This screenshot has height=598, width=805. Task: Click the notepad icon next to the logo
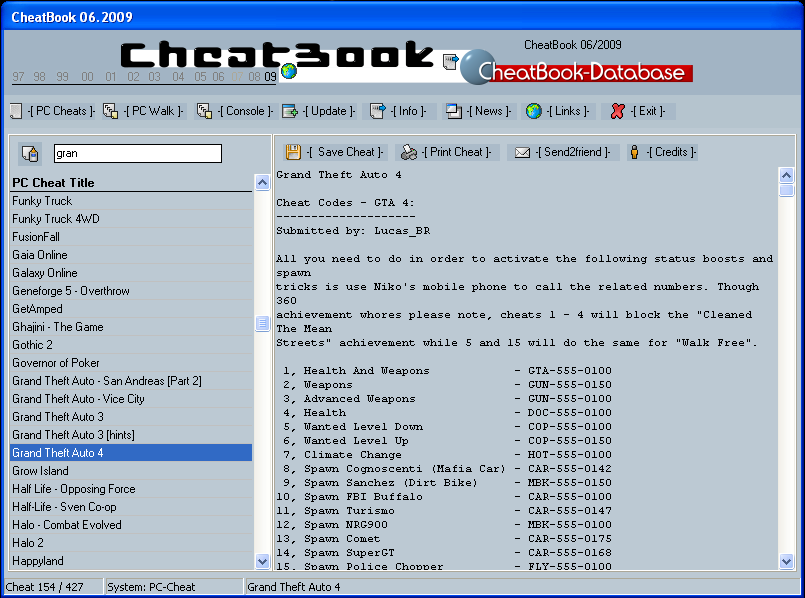[450, 62]
